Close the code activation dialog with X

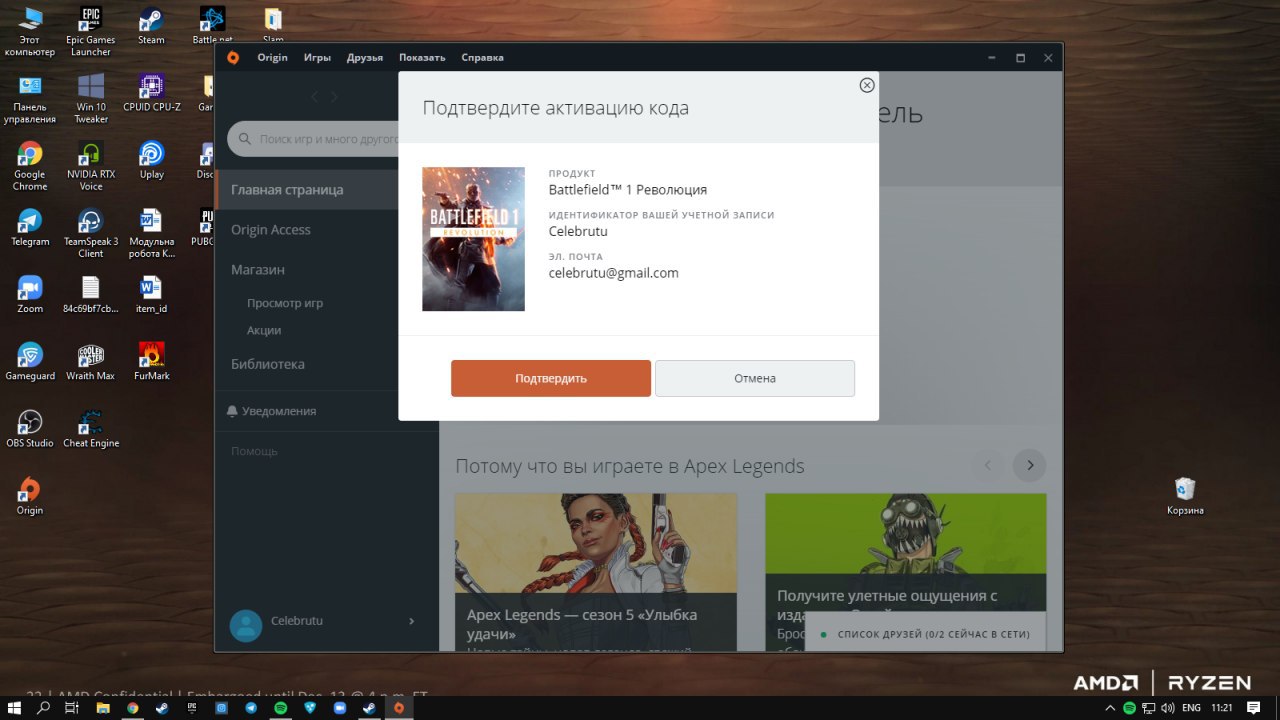(x=867, y=86)
